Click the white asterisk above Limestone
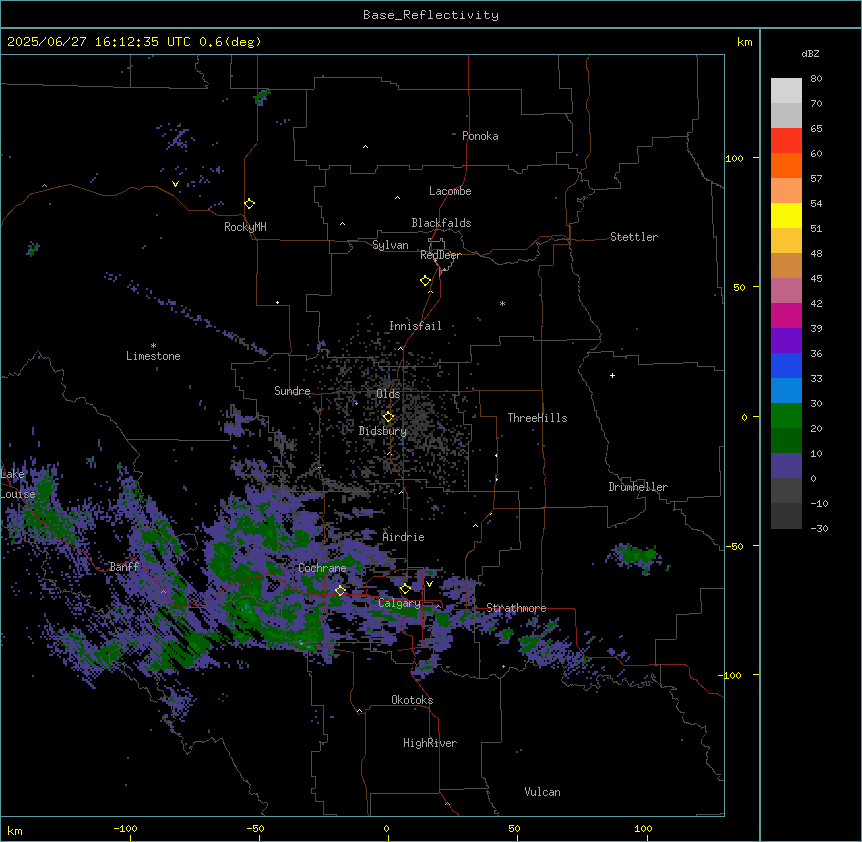862x842 pixels. pyautogui.click(x=153, y=346)
